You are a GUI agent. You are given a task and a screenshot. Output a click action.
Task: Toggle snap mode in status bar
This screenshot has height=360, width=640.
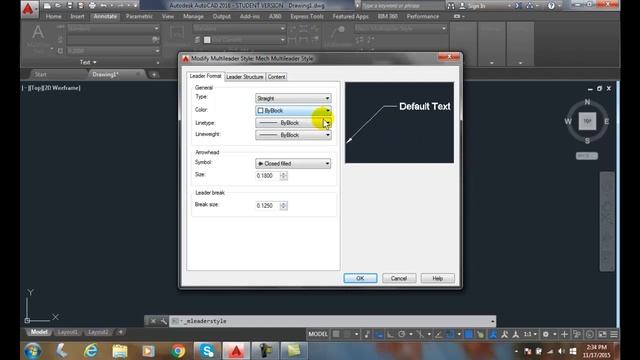pos(347,334)
